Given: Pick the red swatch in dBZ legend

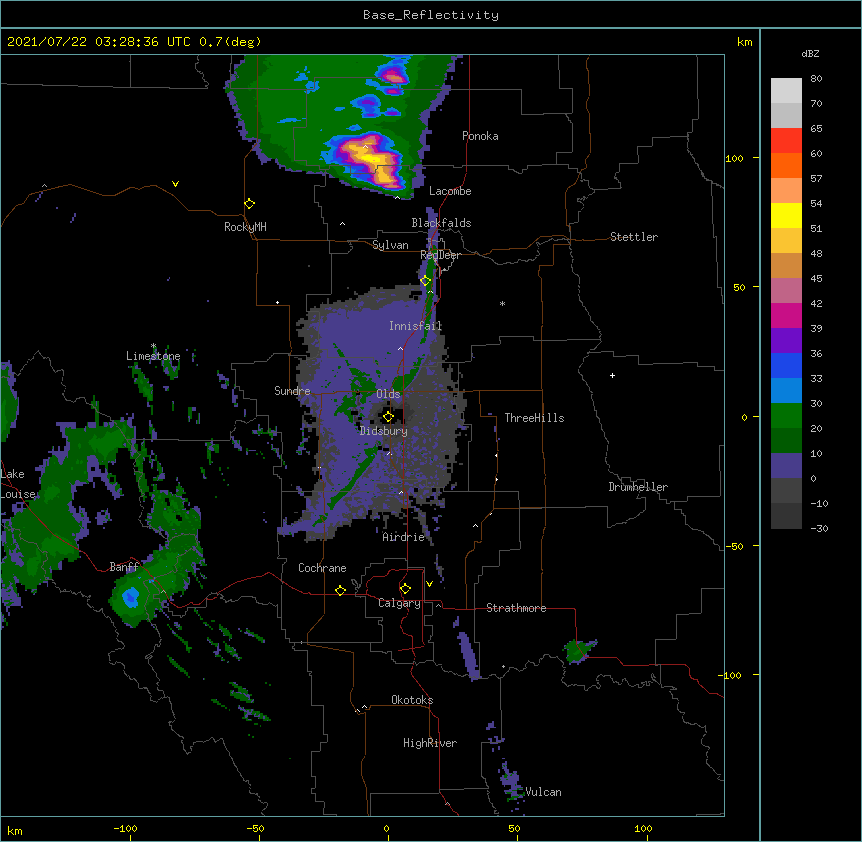Looking at the screenshot, I should [x=786, y=140].
